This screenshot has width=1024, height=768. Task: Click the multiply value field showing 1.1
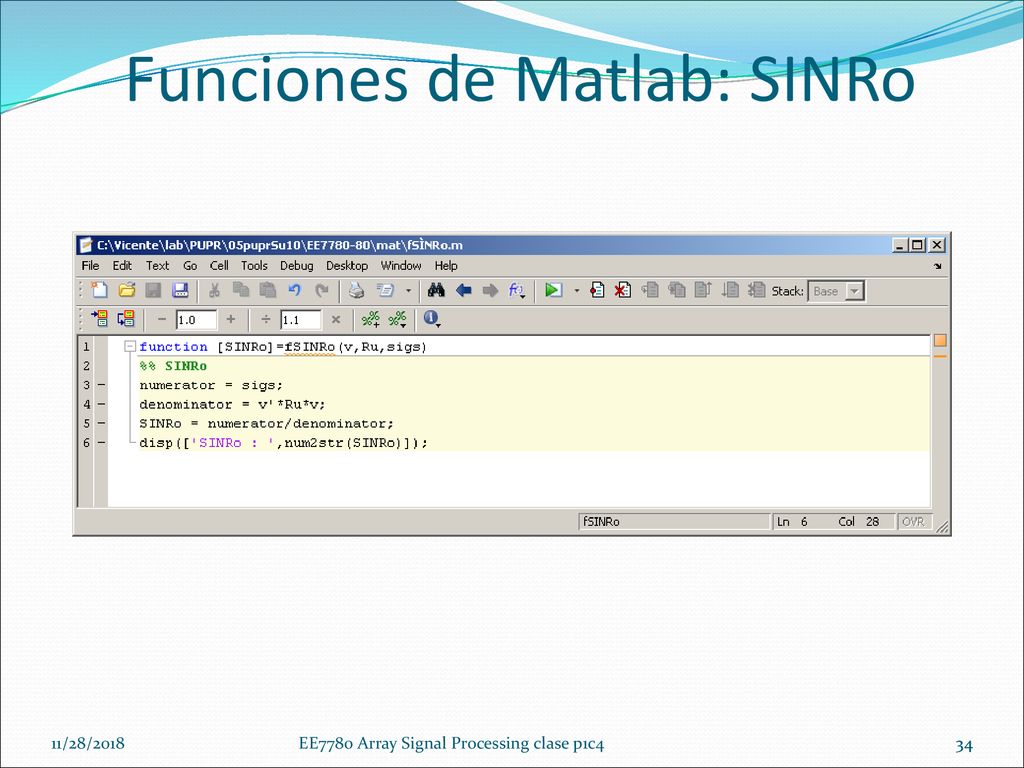pos(301,320)
